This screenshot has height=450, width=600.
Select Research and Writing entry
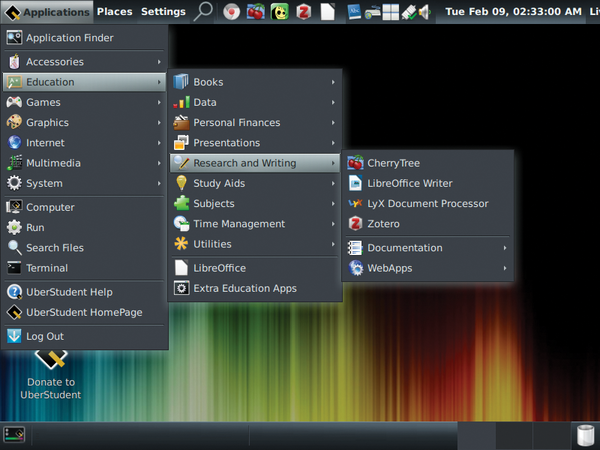255,163
